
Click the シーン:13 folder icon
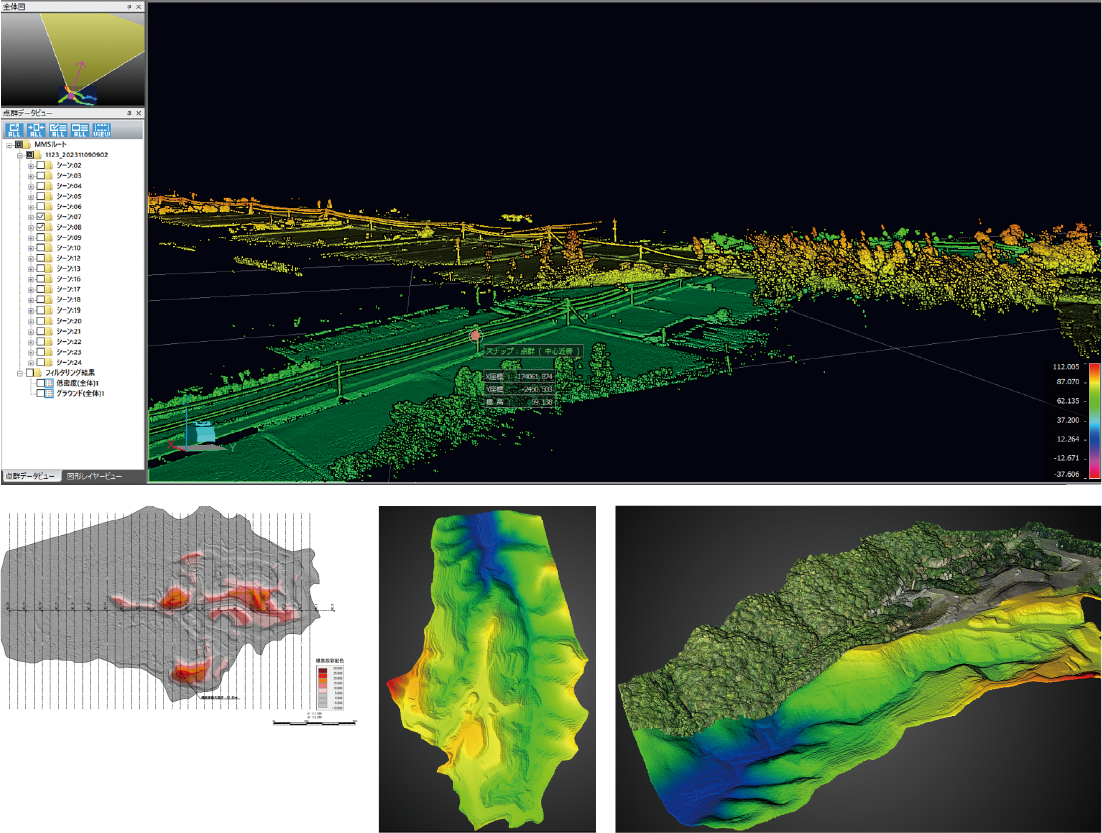click(50, 269)
